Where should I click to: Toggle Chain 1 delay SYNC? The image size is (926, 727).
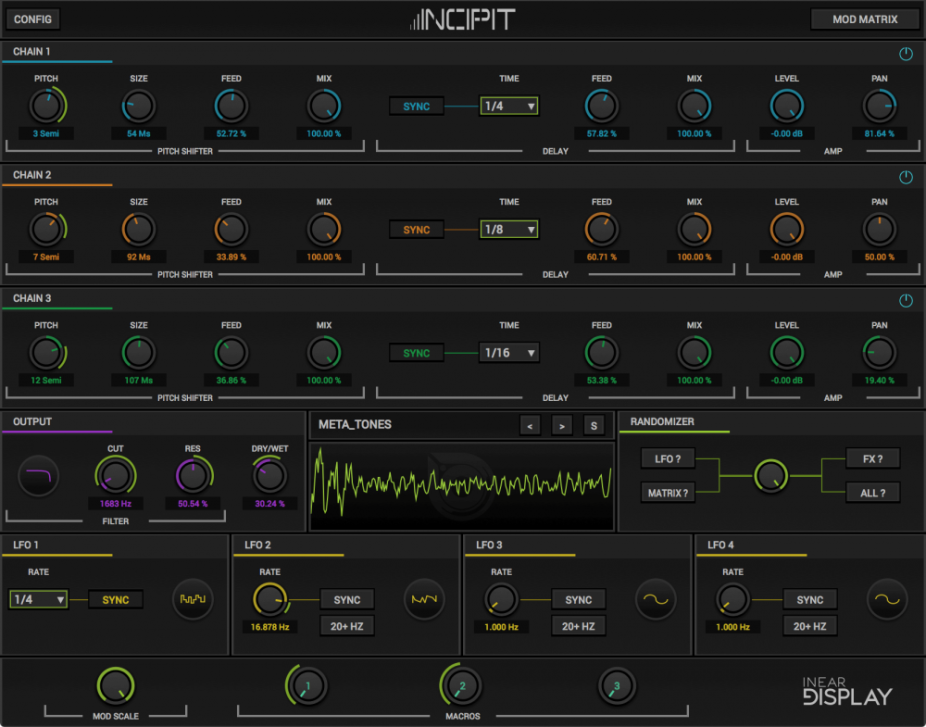tap(416, 106)
